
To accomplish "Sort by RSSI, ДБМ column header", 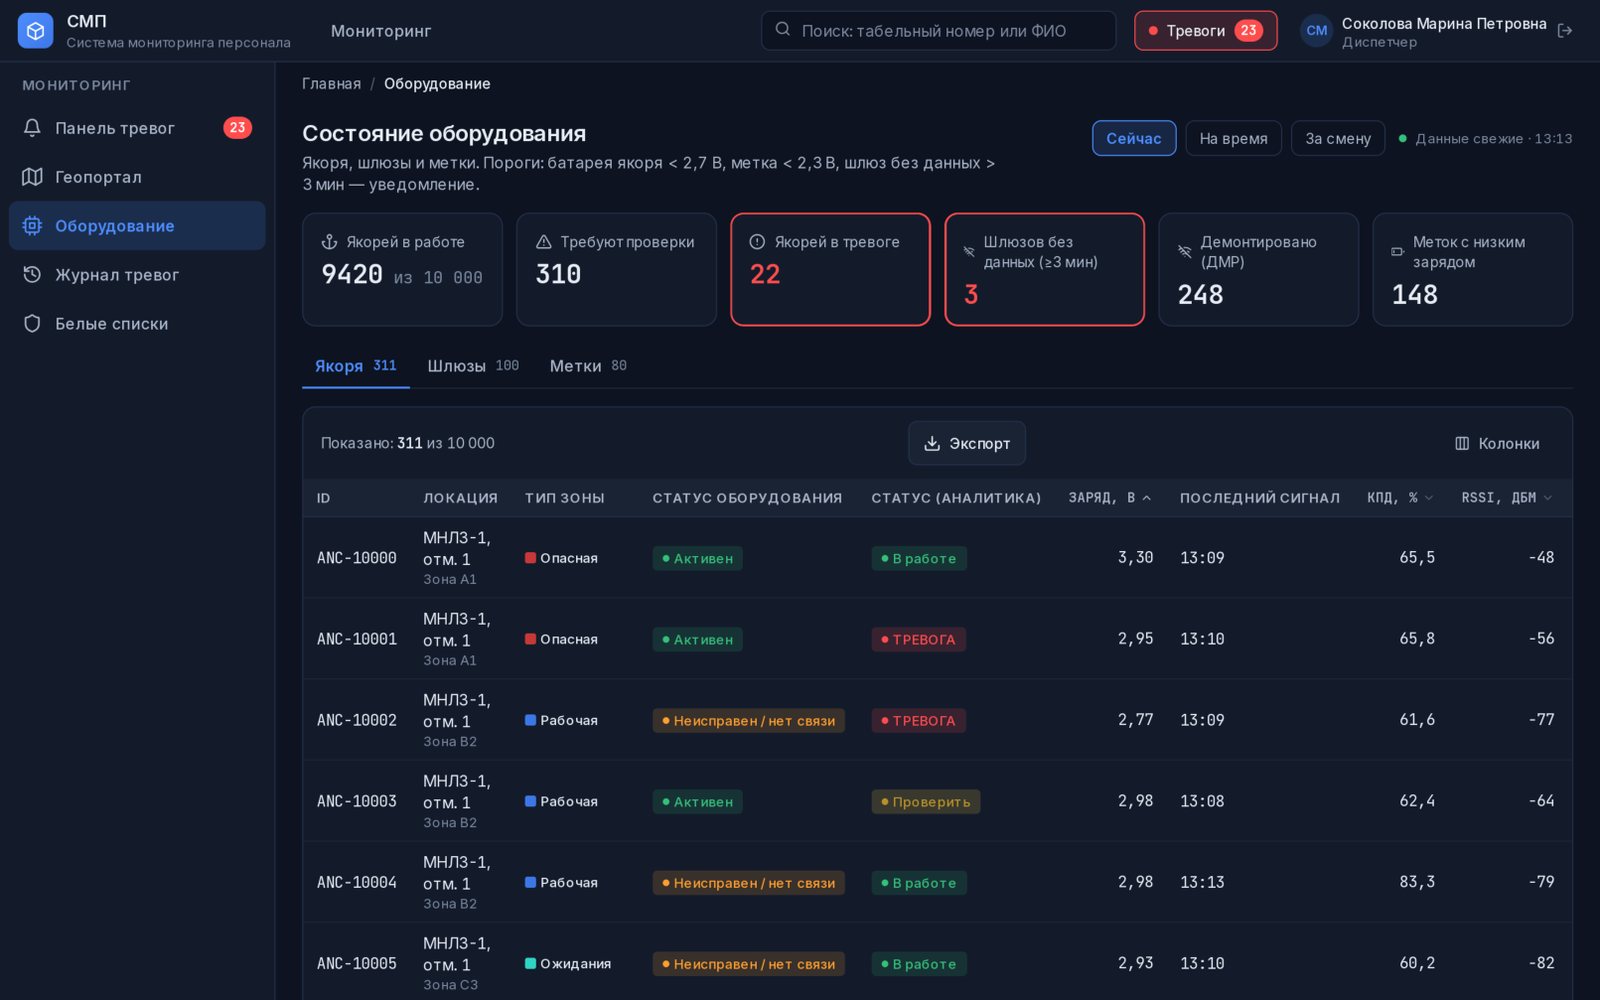I will coord(1507,498).
